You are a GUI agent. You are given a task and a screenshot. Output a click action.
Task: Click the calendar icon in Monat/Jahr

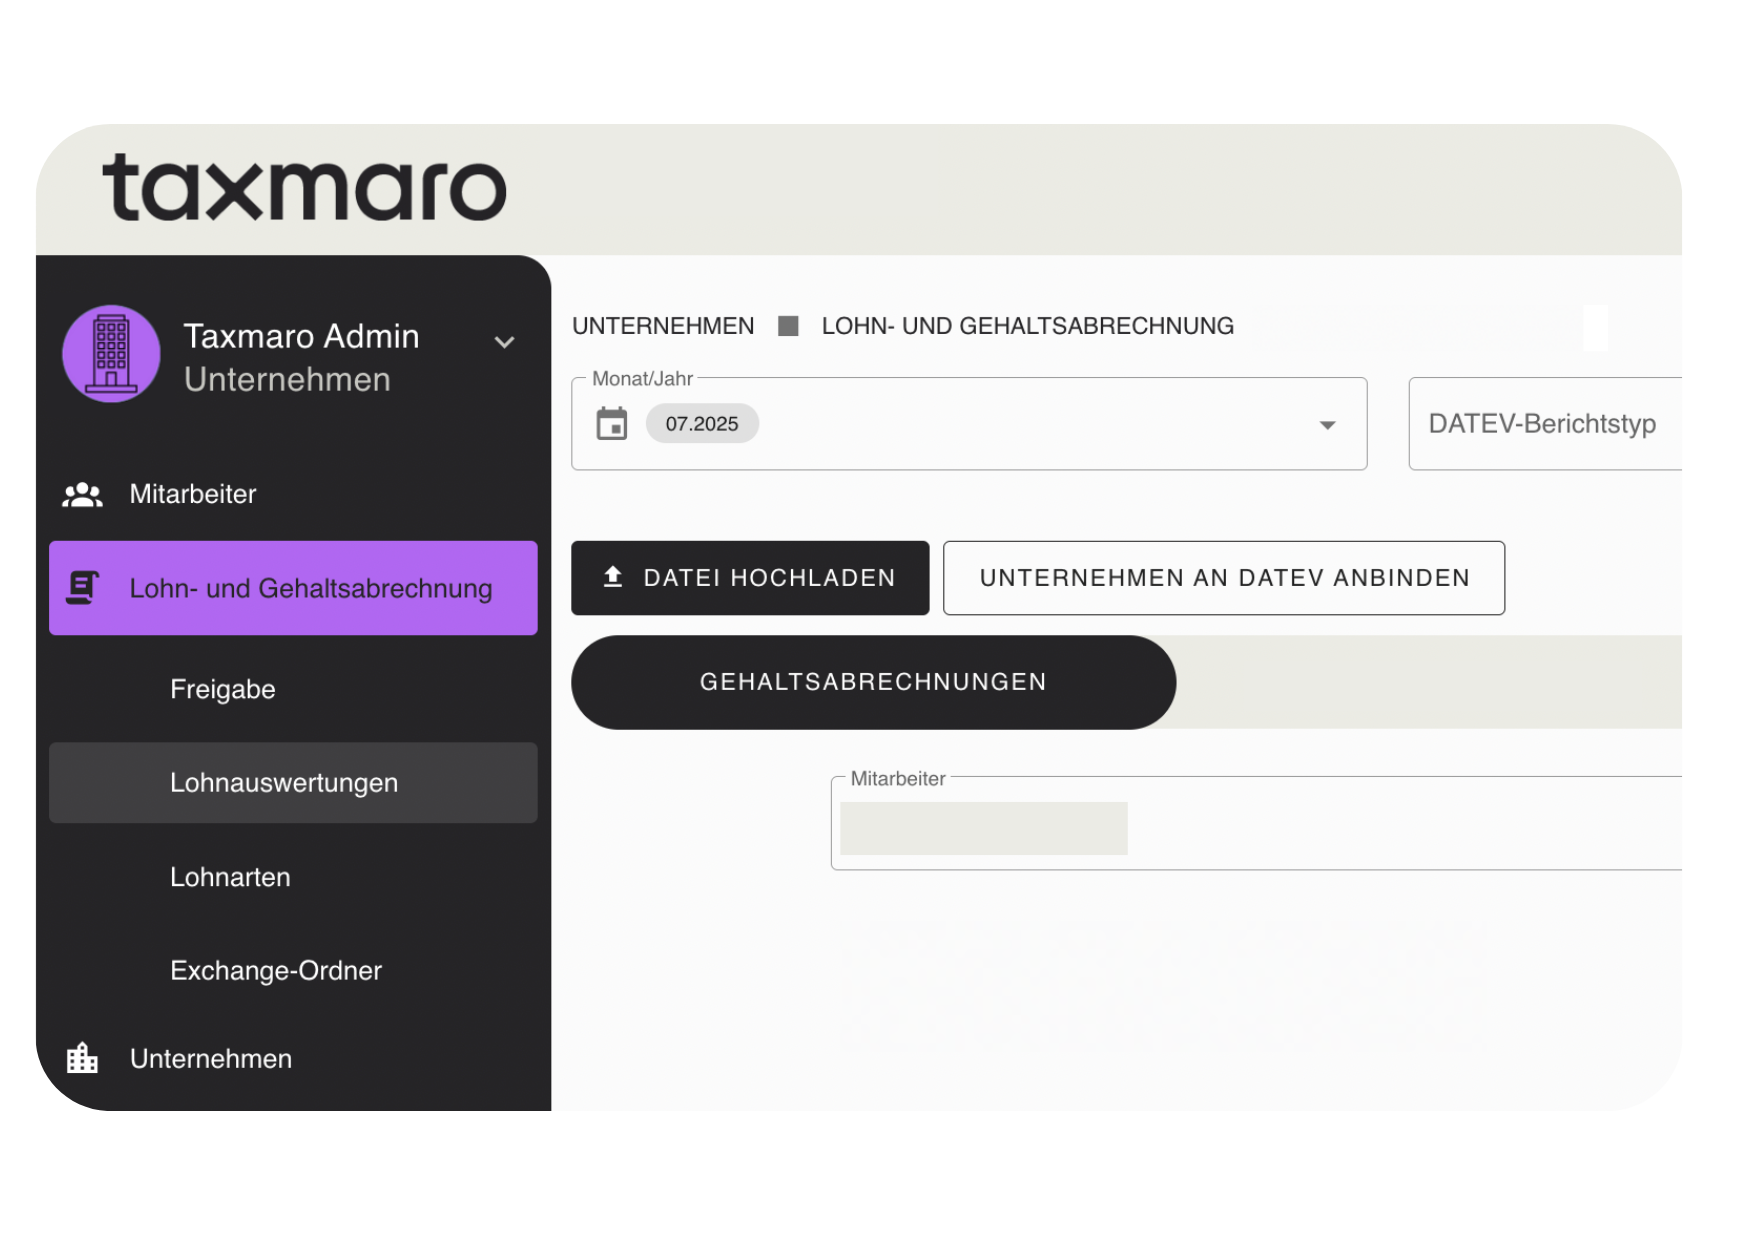612,424
